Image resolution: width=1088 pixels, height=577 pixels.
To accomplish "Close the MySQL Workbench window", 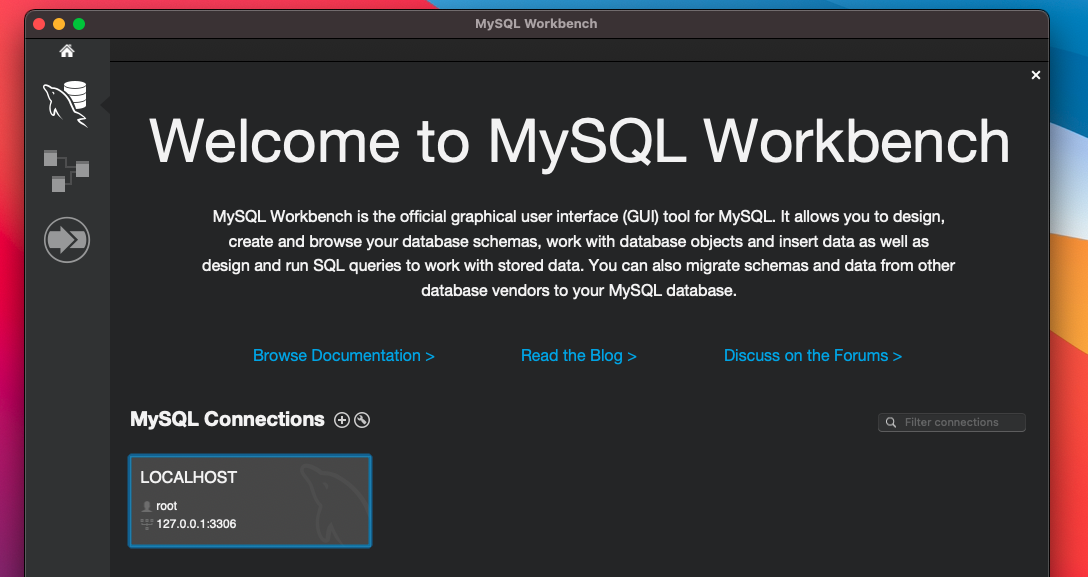I will (39, 24).
